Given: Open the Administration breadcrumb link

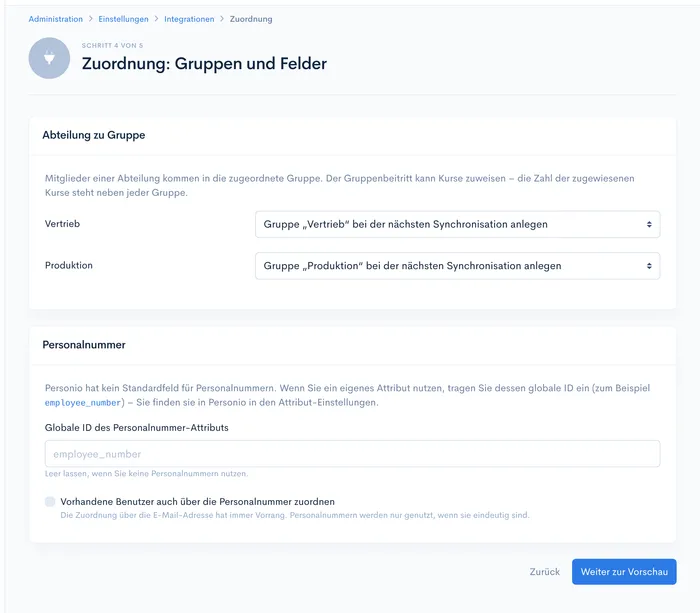Looking at the screenshot, I should (56, 19).
